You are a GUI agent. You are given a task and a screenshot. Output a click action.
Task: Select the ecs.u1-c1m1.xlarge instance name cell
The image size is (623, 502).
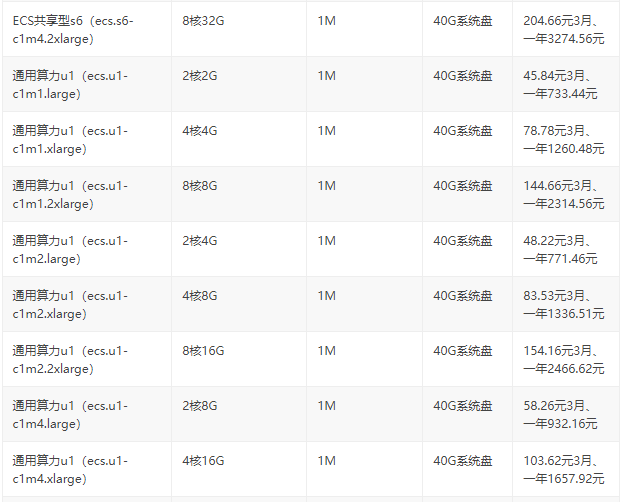click(70, 139)
